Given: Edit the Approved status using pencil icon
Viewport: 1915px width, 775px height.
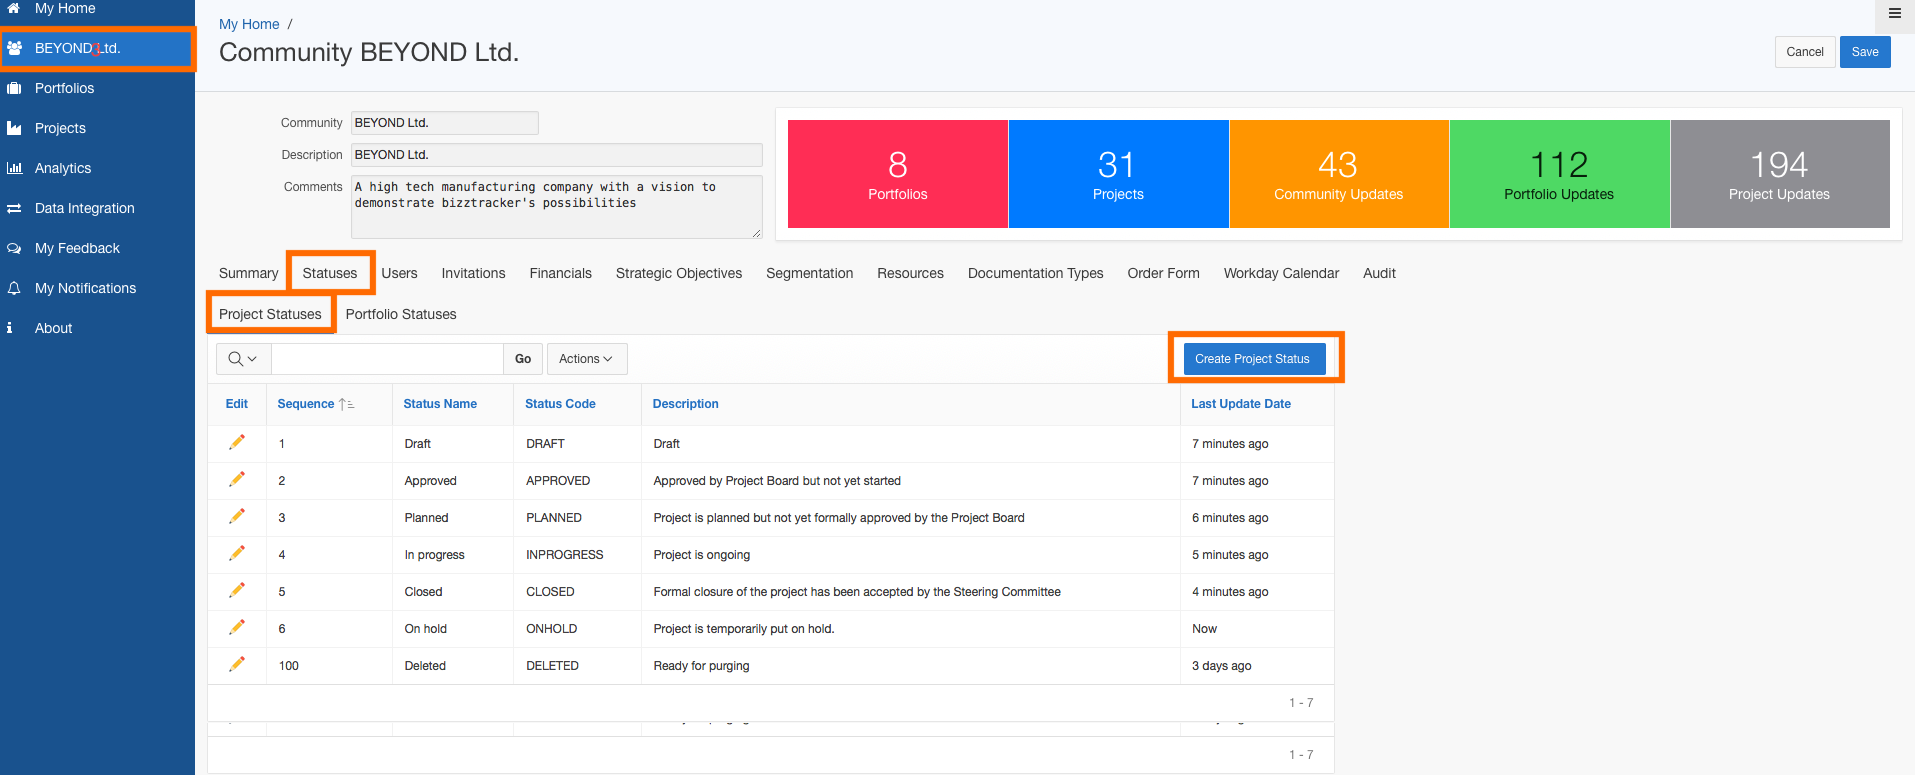Looking at the screenshot, I should tap(237, 479).
